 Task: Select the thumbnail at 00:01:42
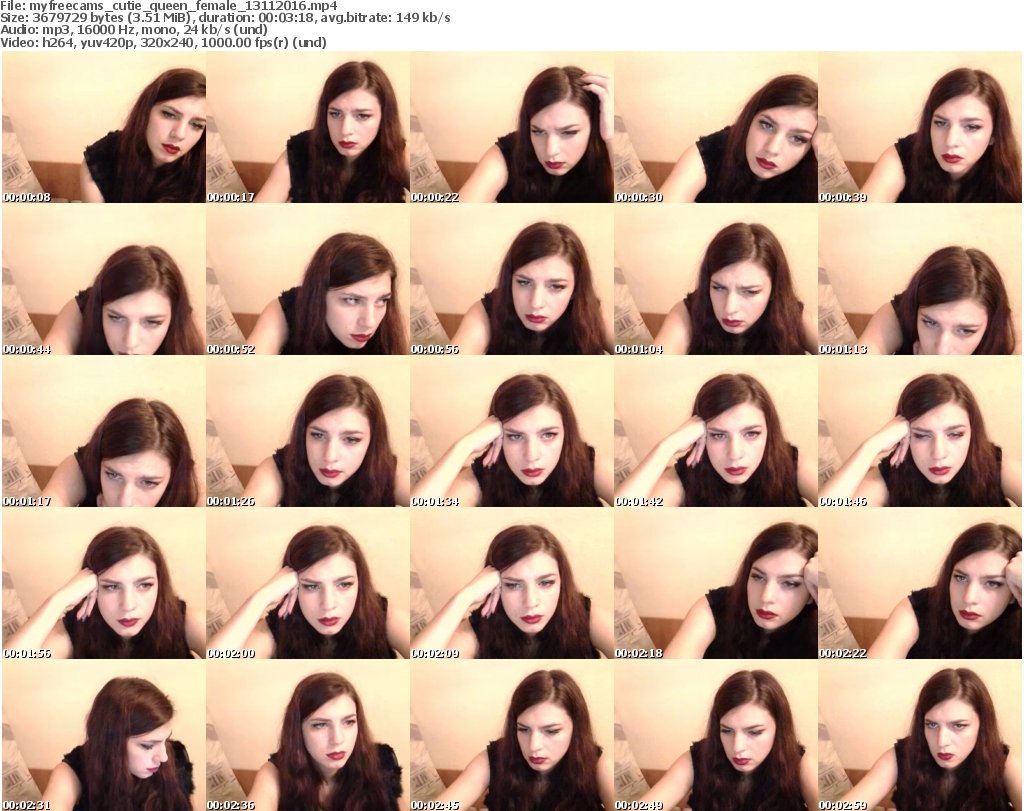716,432
